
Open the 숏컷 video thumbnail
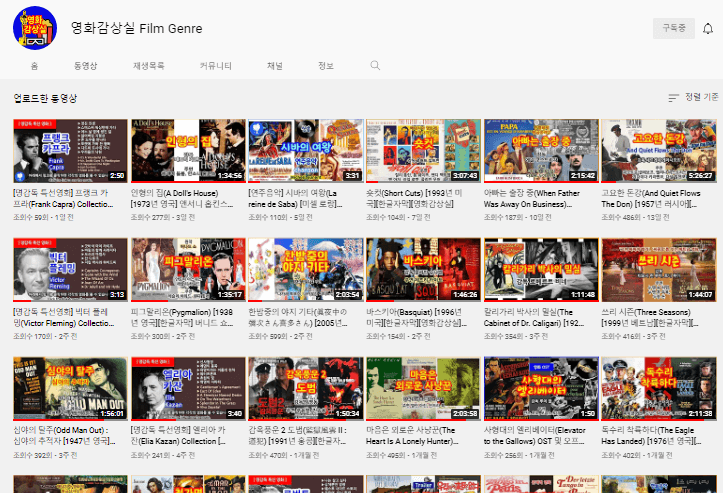[x=423, y=151]
